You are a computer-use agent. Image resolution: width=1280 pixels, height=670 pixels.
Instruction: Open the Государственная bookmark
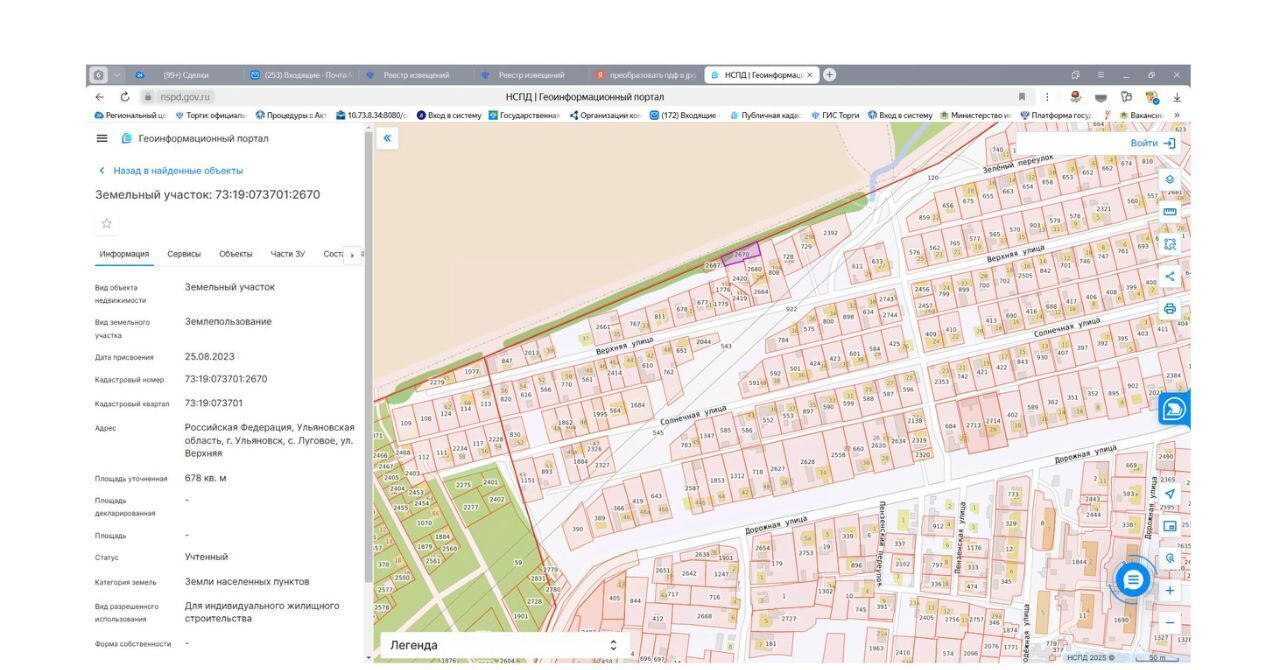click(524, 115)
